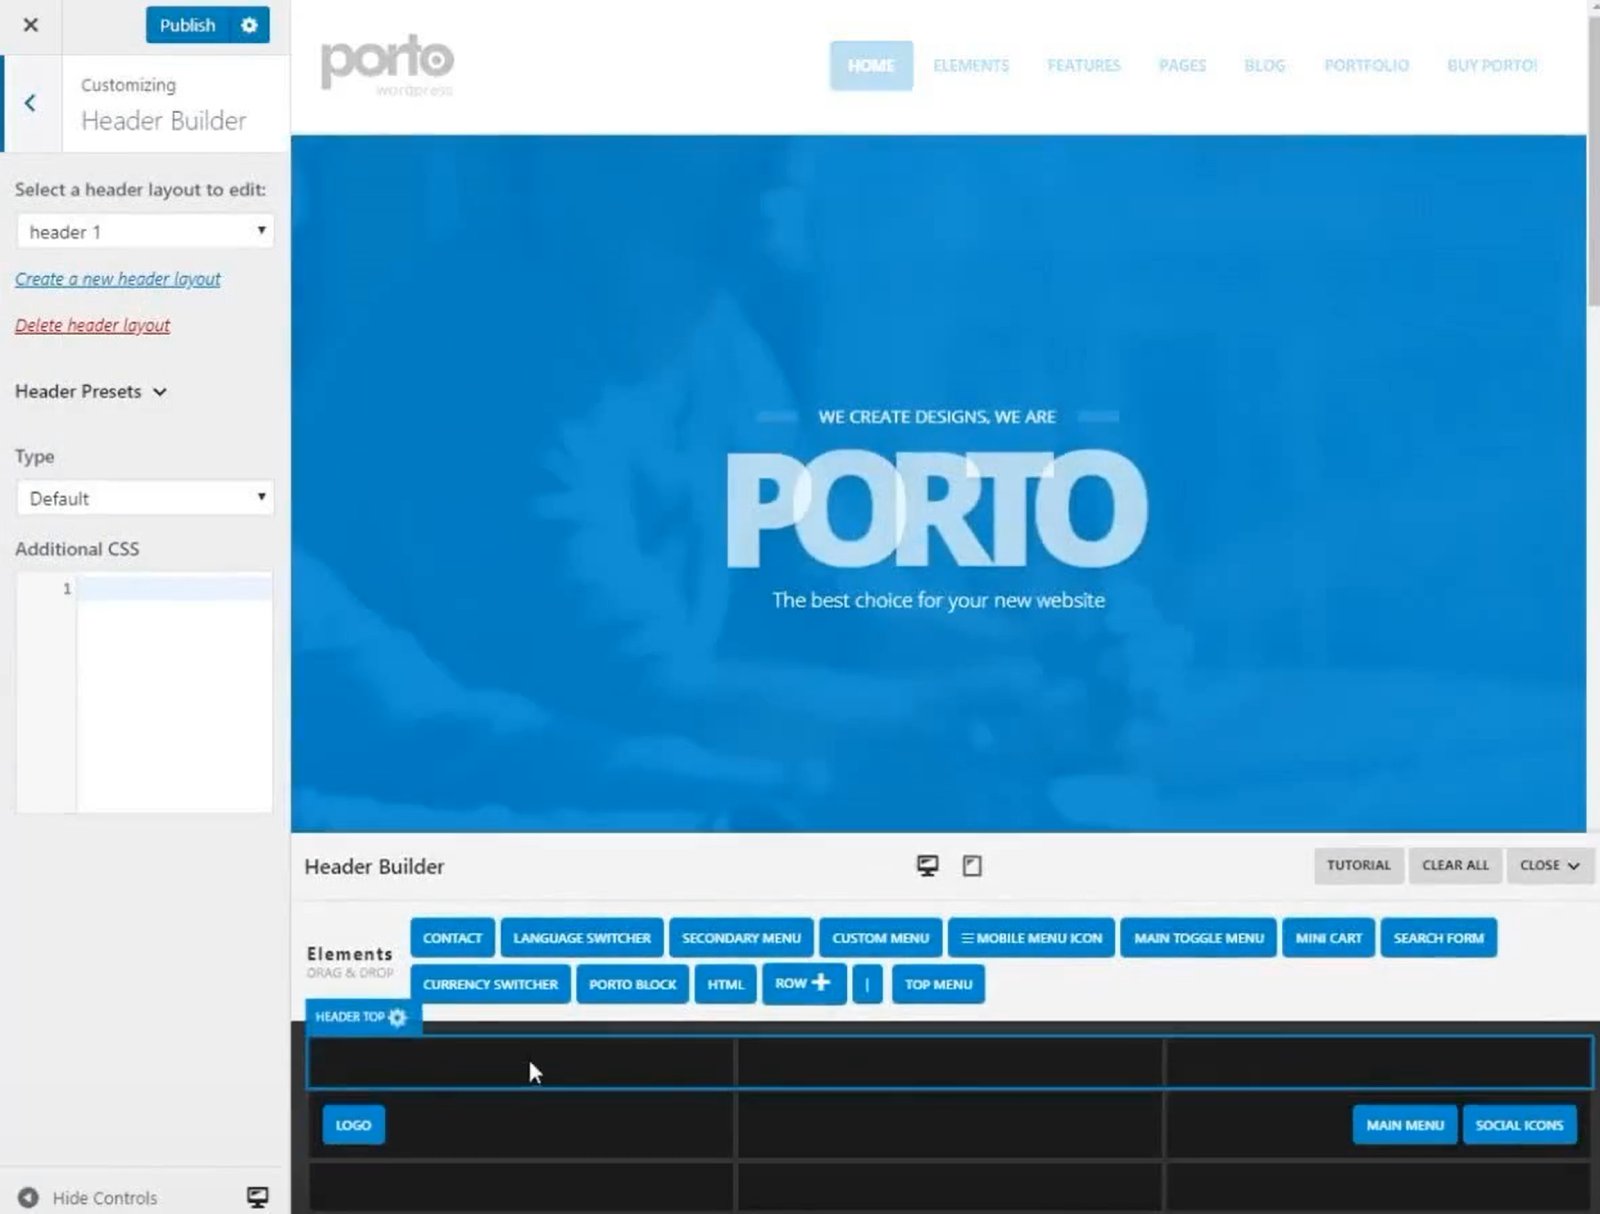Click the Logo element in header row
Screen dimensions: 1600x1214
tap(353, 1125)
